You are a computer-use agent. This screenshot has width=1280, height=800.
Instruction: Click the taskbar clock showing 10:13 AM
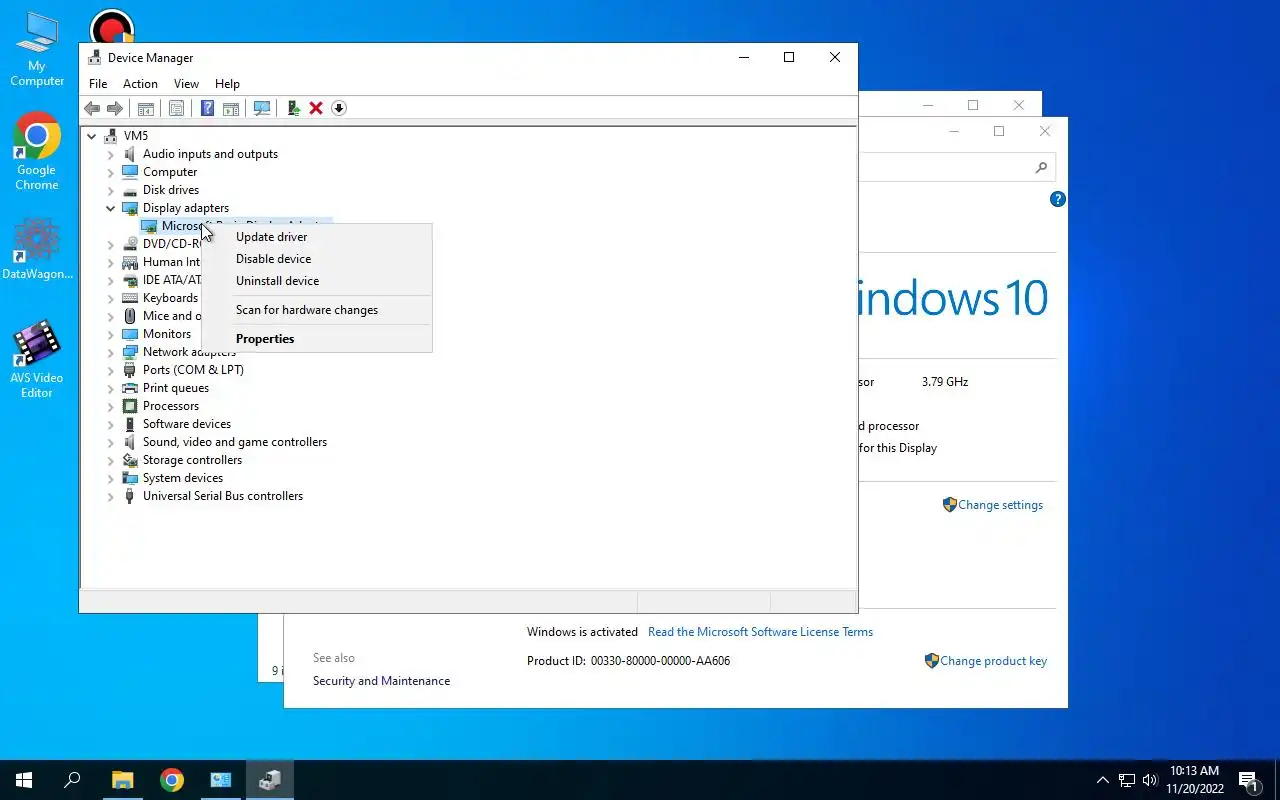click(x=1193, y=780)
